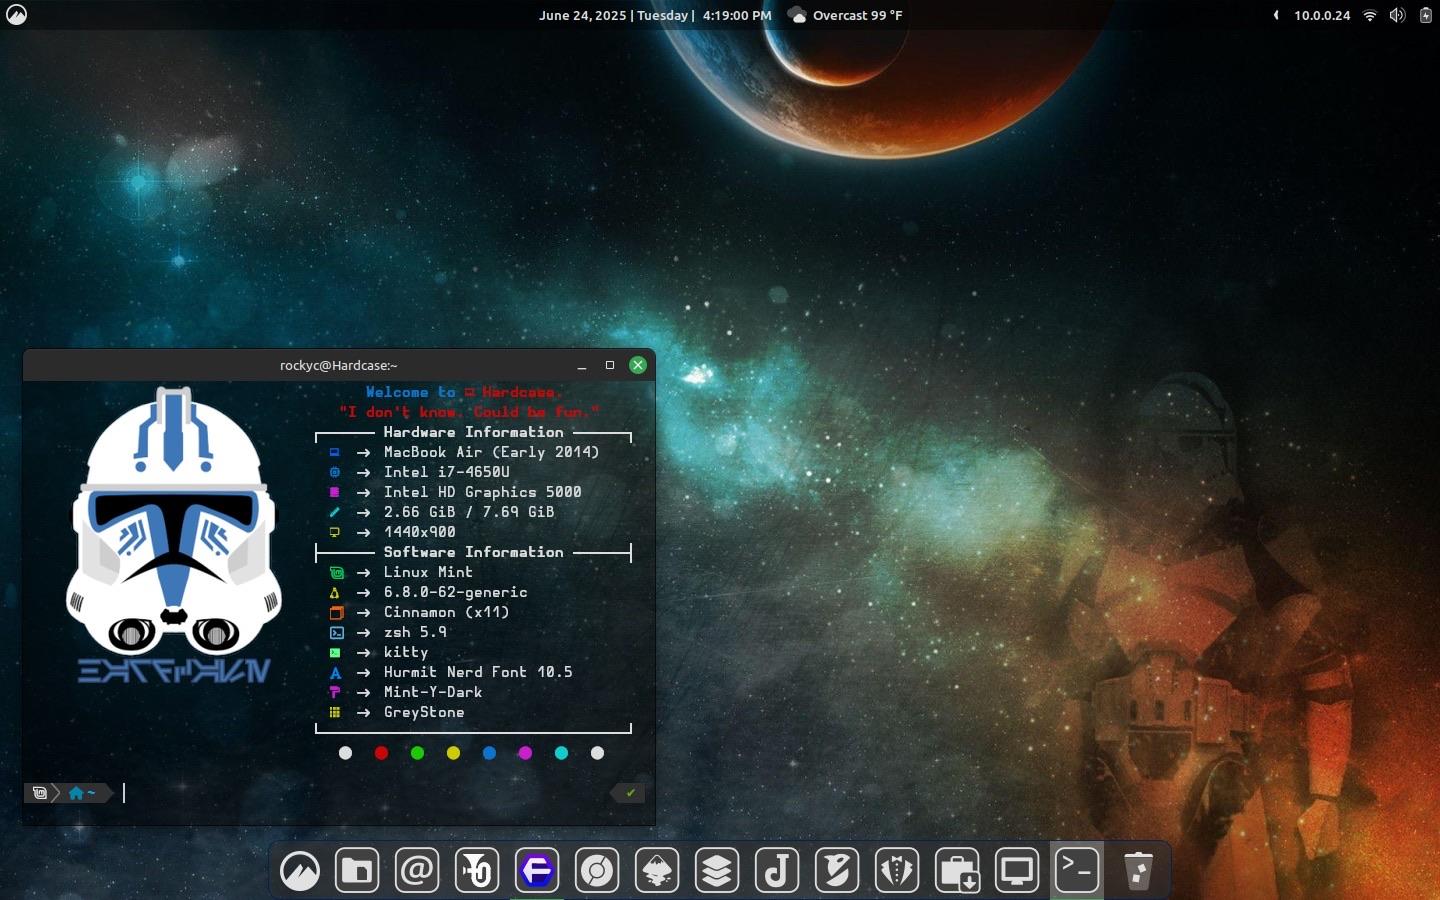Click the weather cloud icon in panel
The width and height of the screenshot is (1440, 900).
point(797,15)
